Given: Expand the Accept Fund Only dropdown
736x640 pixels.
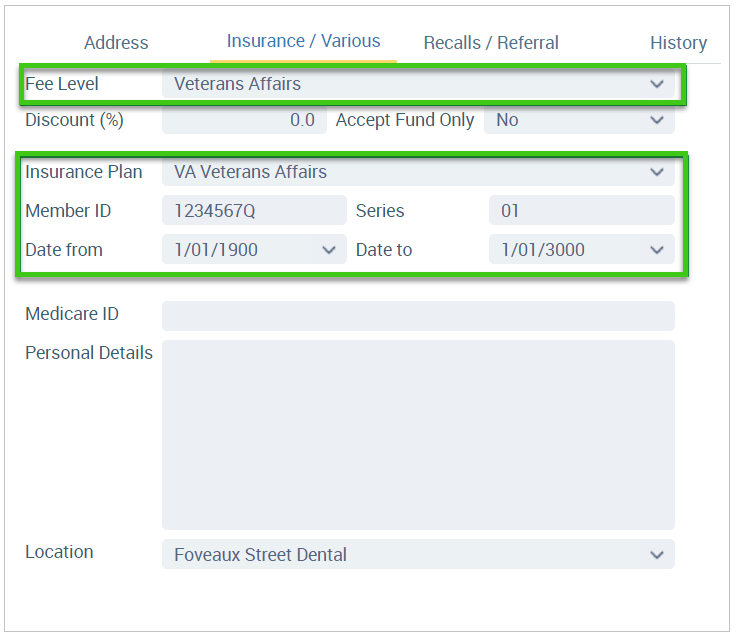Looking at the screenshot, I should pos(579,120).
